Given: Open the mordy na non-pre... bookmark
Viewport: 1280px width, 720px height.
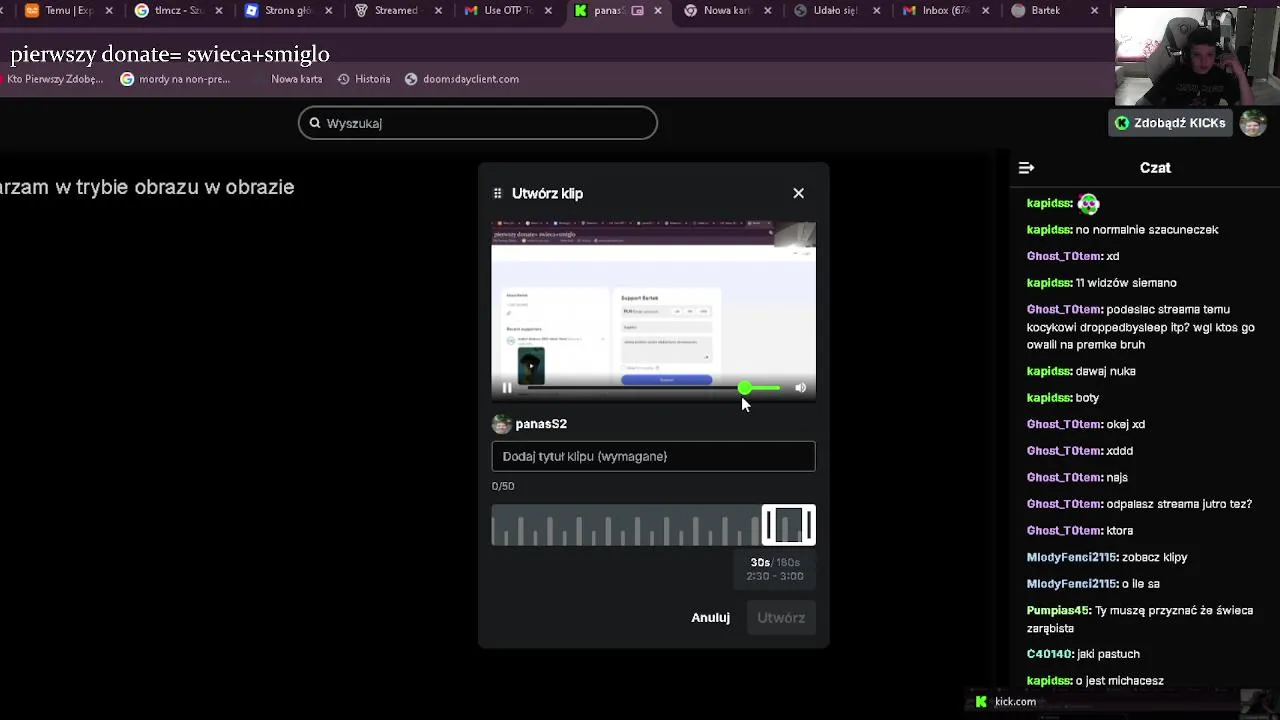Looking at the screenshot, I should coord(175,79).
